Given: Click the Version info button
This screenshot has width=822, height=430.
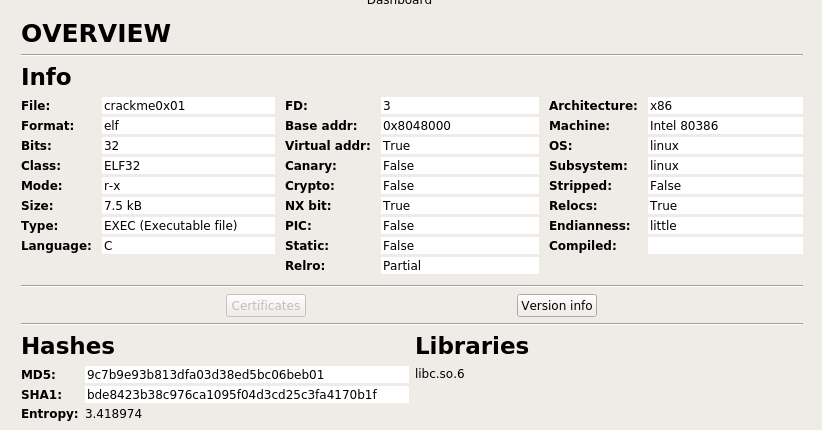Looking at the screenshot, I should coord(557,306).
